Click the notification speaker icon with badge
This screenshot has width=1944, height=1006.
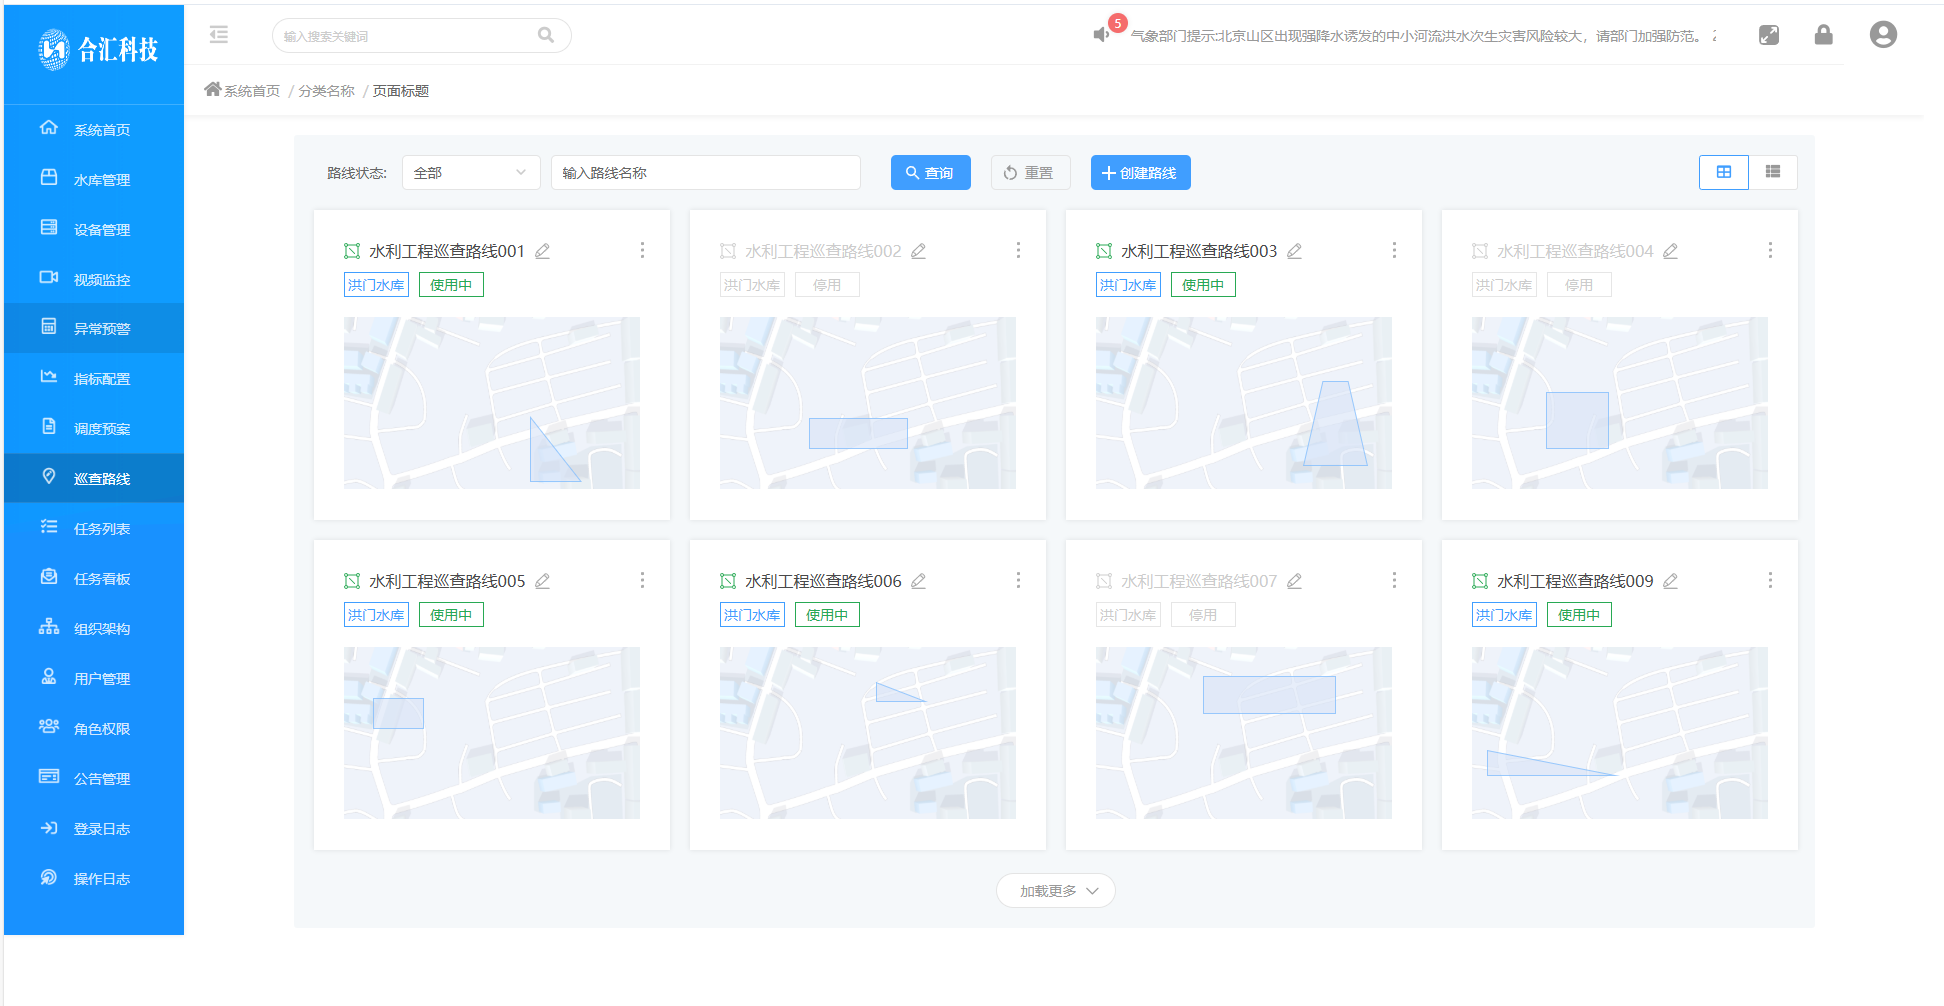1102,35
